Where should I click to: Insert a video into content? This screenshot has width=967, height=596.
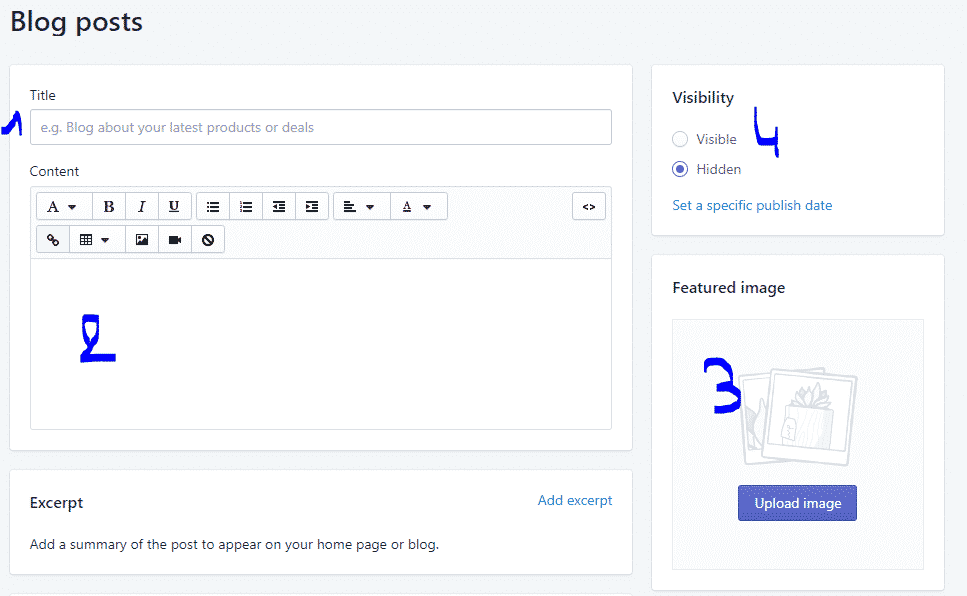point(175,240)
